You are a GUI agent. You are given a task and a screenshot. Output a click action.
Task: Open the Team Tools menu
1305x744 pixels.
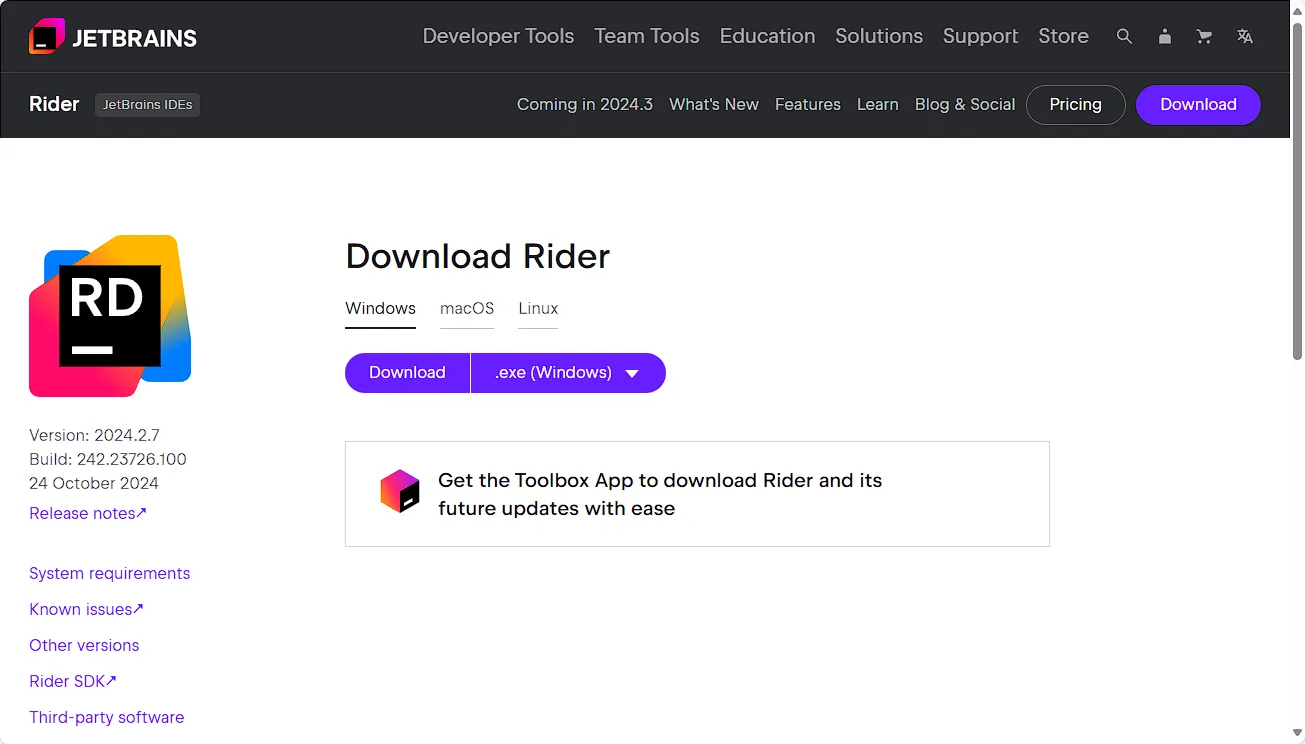tap(646, 36)
